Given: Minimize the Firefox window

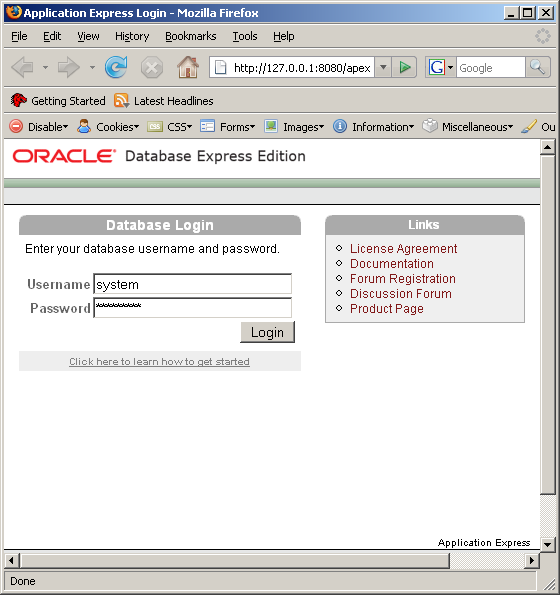Looking at the screenshot, I should (511, 13).
